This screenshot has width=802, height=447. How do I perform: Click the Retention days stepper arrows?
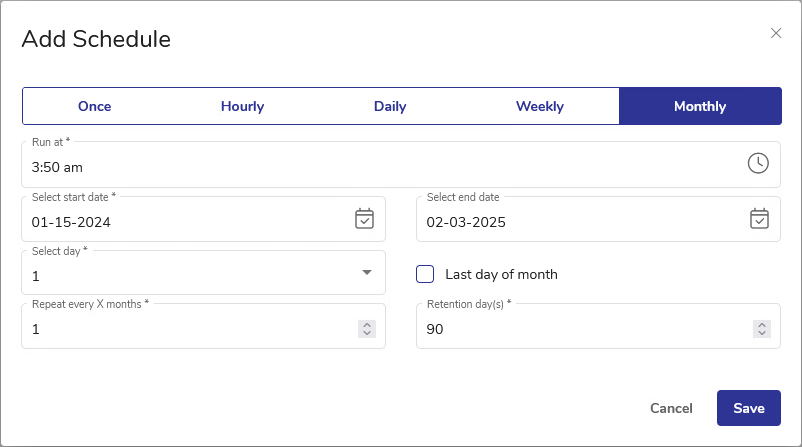(x=762, y=329)
